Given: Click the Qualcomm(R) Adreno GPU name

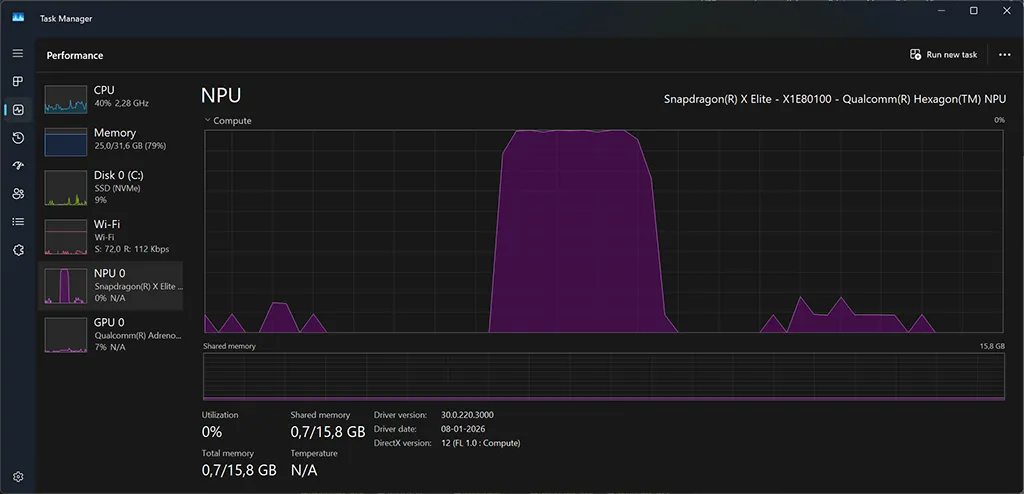Looking at the screenshot, I should 139,335.
